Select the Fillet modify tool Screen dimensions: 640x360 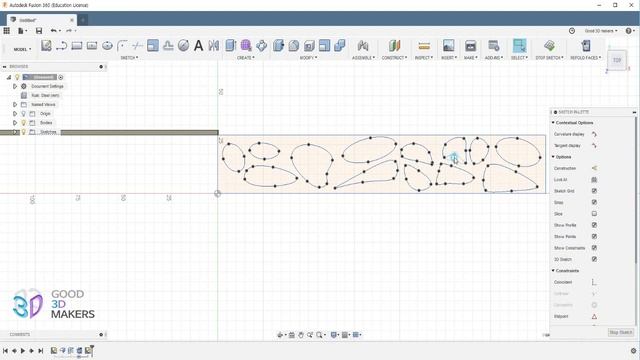(294, 45)
